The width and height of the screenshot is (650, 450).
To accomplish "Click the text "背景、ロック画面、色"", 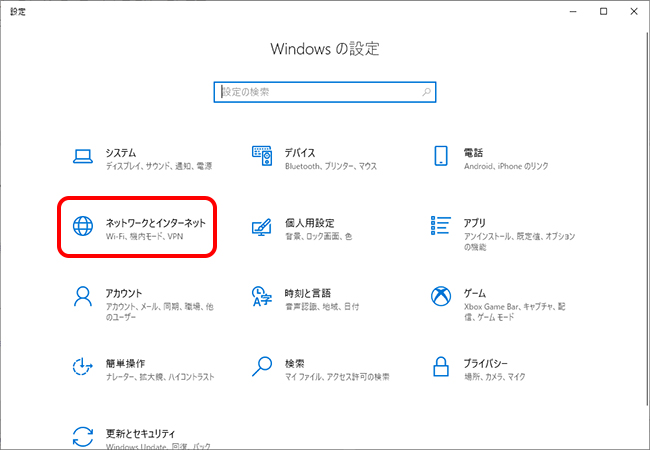I will tap(318, 237).
